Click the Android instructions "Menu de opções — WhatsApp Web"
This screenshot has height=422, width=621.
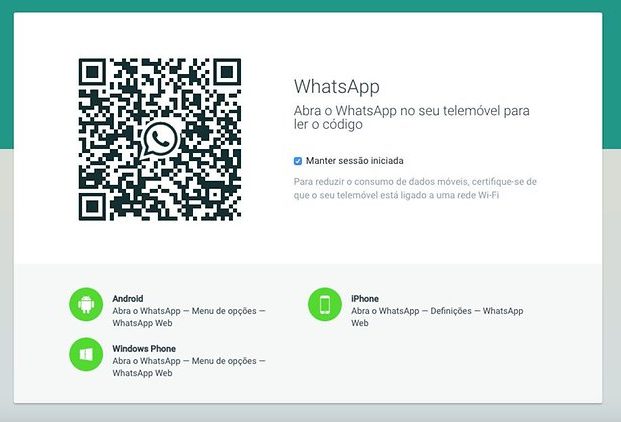click(x=189, y=317)
